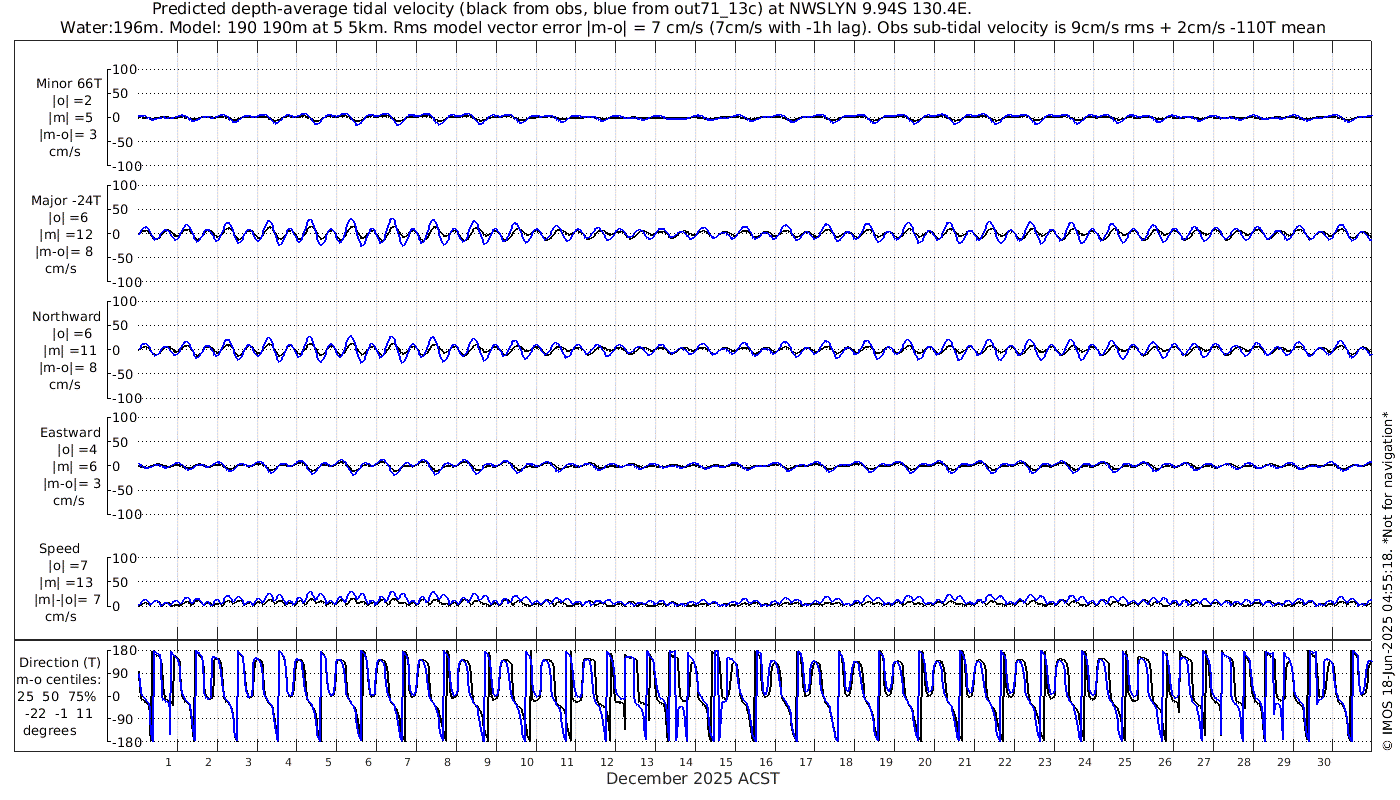Viewport: 1400px width, 800px height.
Task: Click '|o| =2' in the Minor panel
Action: [x=71, y=101]
